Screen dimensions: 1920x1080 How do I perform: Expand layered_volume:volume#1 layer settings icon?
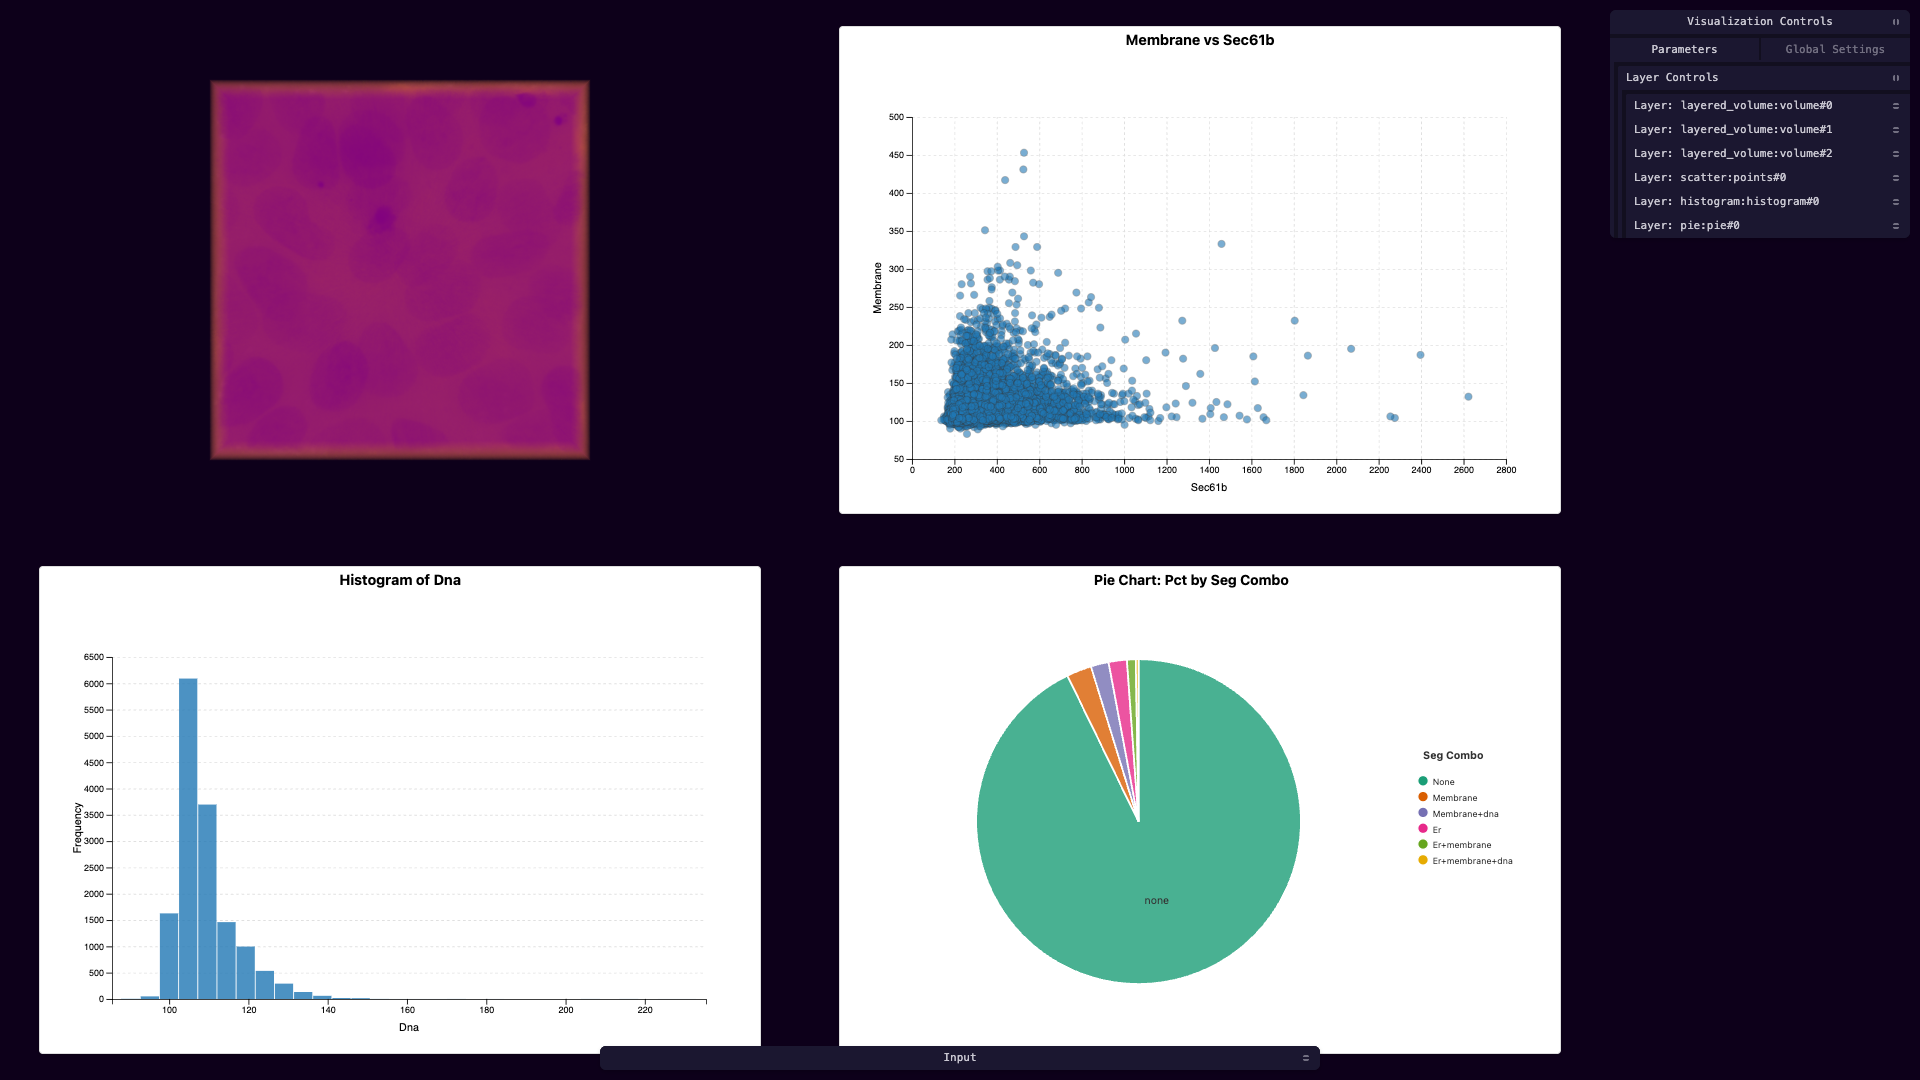(x=1895, y=130)
